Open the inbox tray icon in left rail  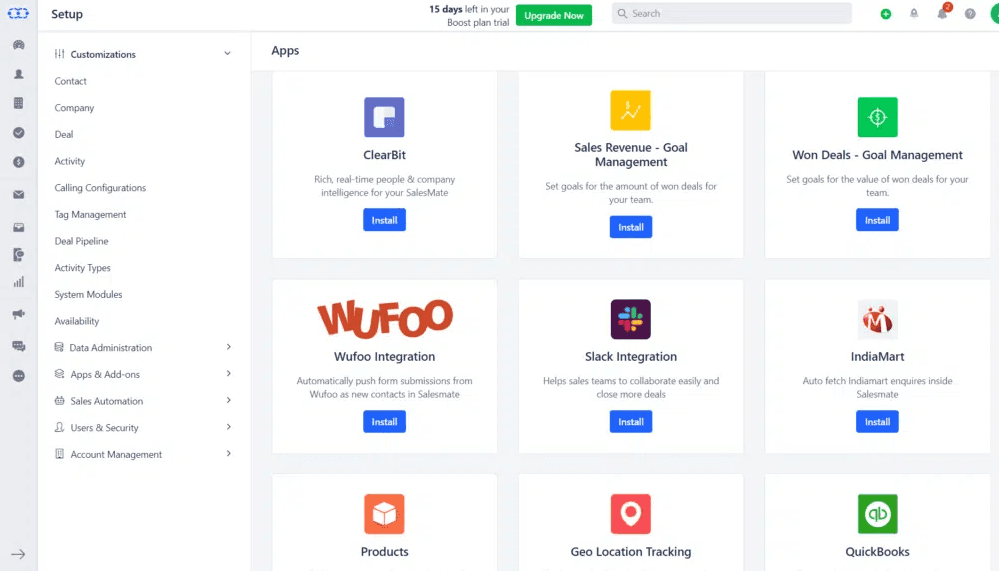pos(18,227)
